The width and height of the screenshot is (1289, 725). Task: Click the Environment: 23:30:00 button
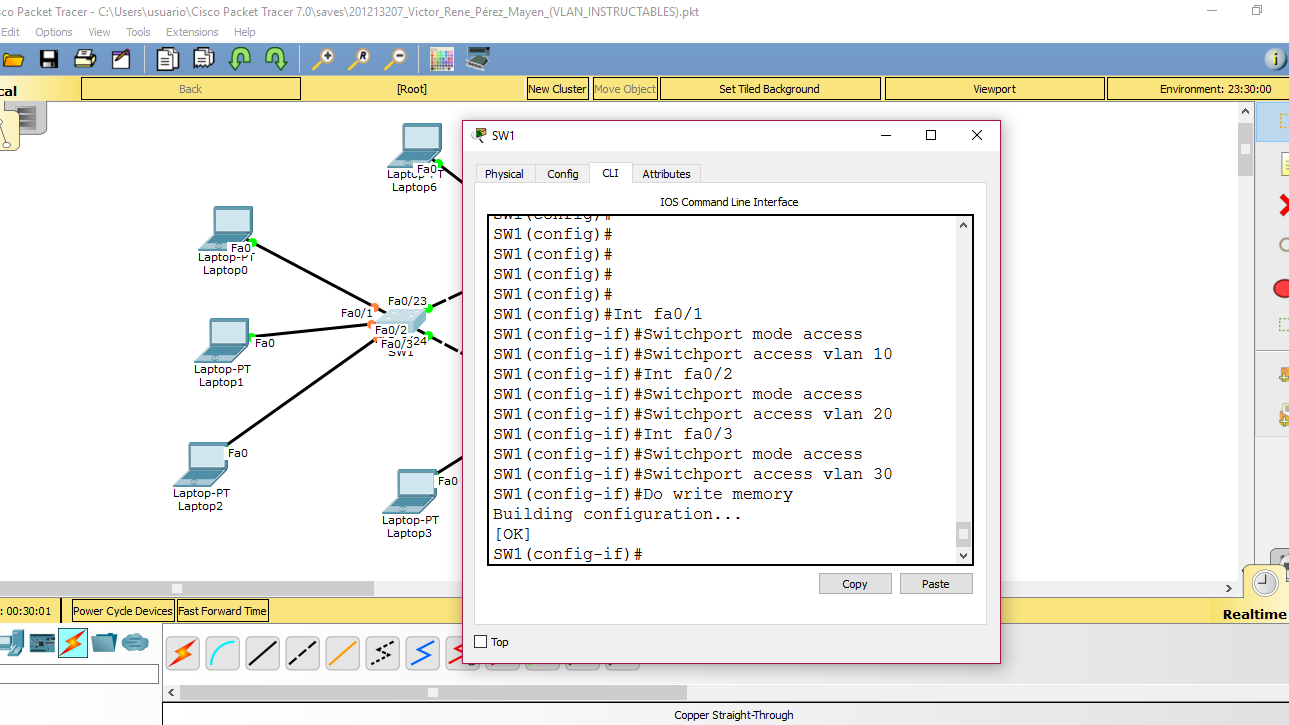coord(1198,89)
